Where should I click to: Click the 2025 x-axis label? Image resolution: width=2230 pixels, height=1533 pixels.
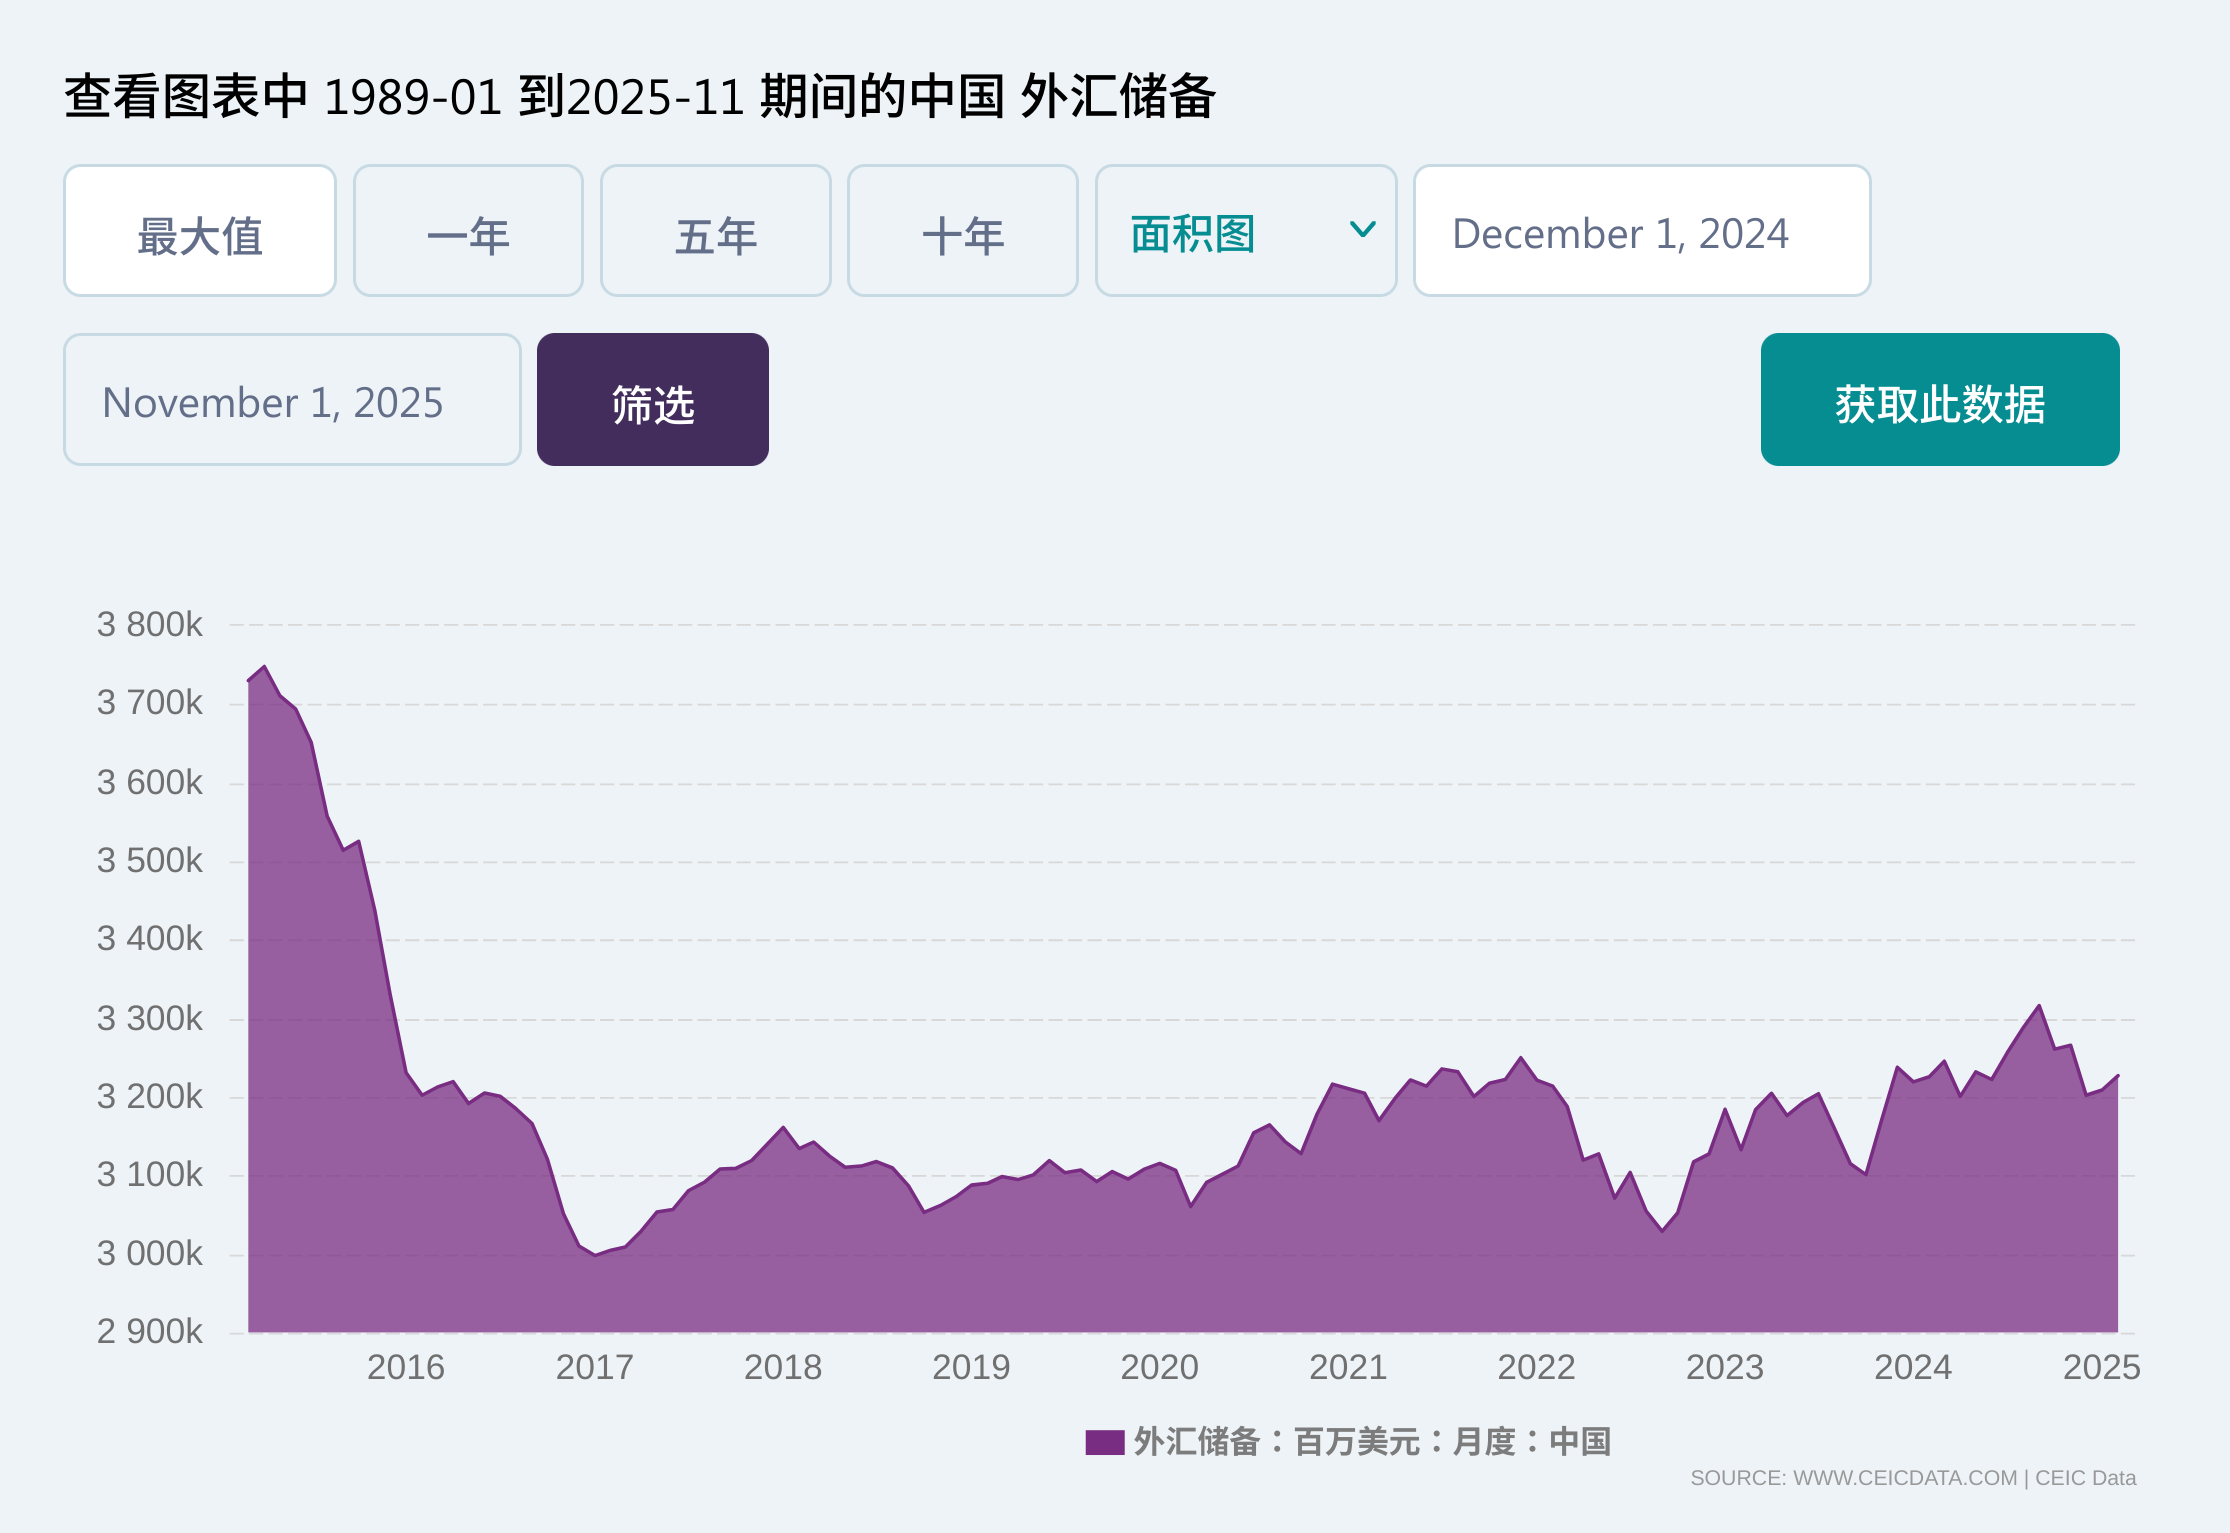2101,1367
